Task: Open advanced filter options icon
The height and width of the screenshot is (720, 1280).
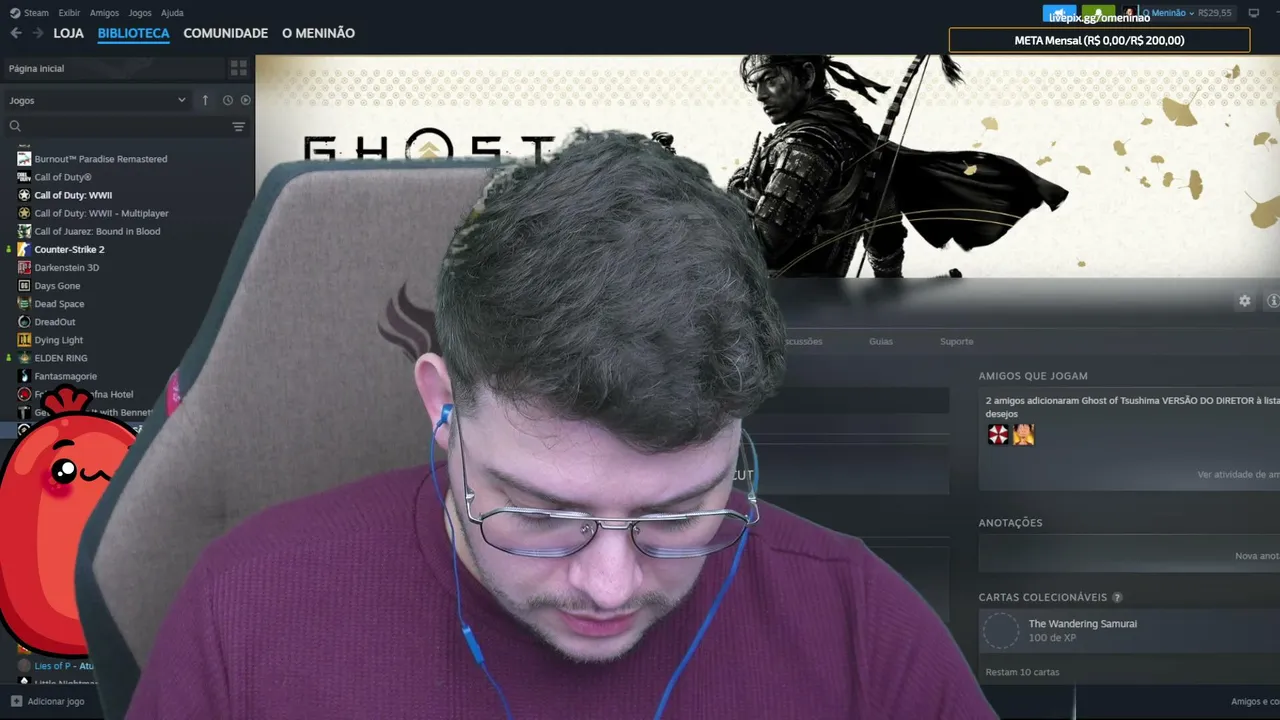Action: 238,127
